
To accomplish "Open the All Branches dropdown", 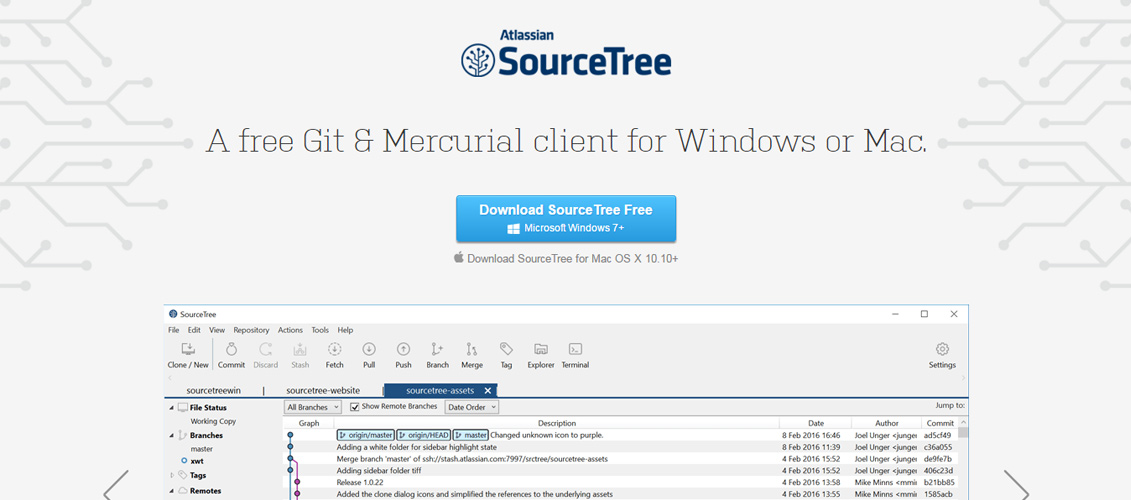I will [313, 407].
